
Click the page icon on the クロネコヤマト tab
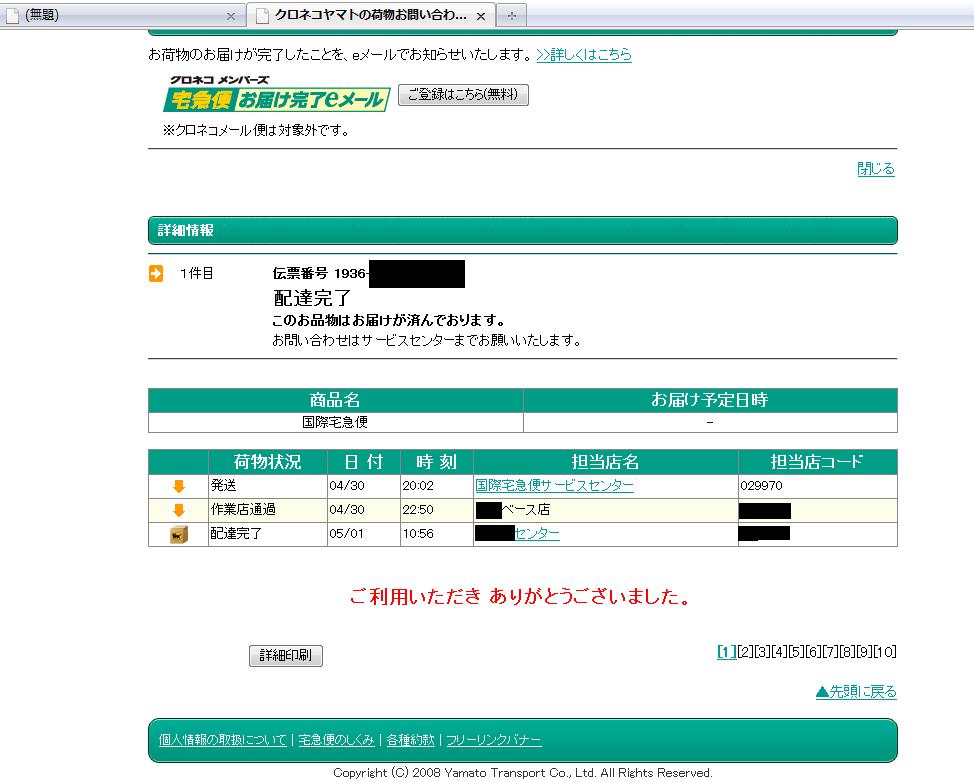(263, 15)
